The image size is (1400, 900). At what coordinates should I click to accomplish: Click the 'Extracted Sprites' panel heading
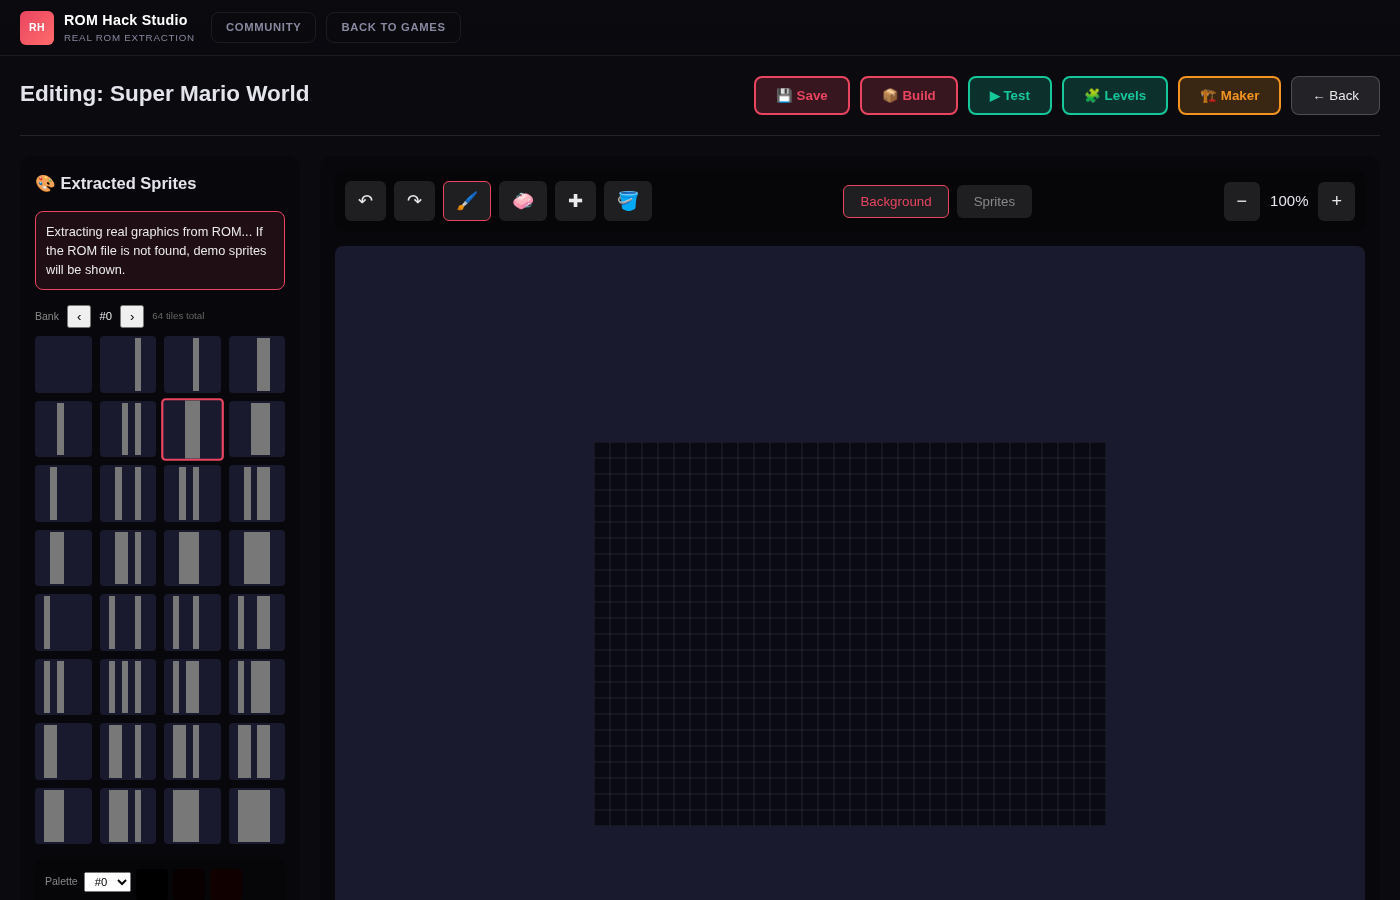(116, 183)
